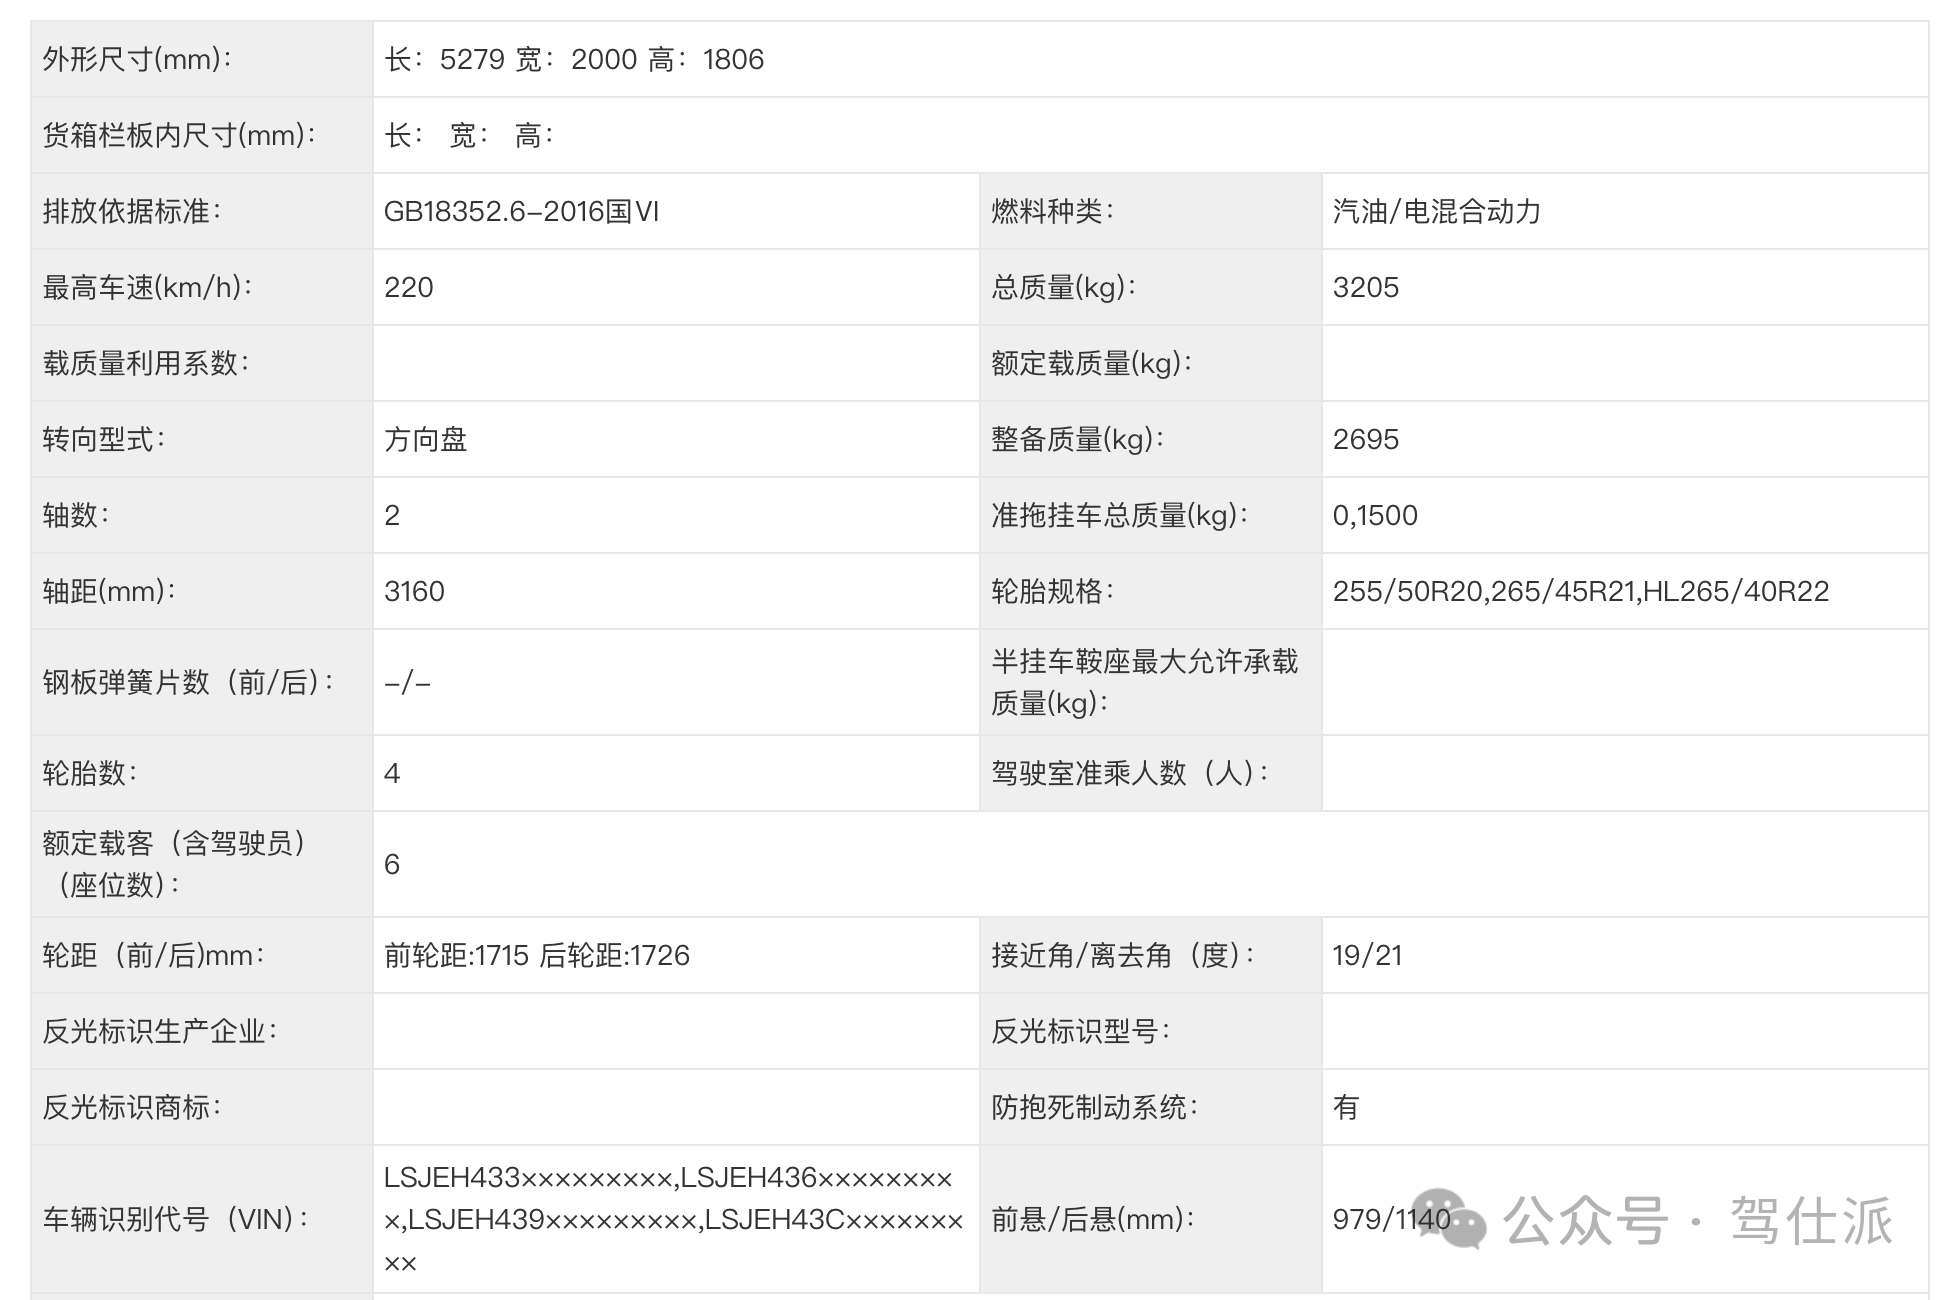Click the 汽油/电混合动力 fuel type cell
The width and height of the screenshot is (1956, 1300).
pyautogui.click(x=1436, y=212)
